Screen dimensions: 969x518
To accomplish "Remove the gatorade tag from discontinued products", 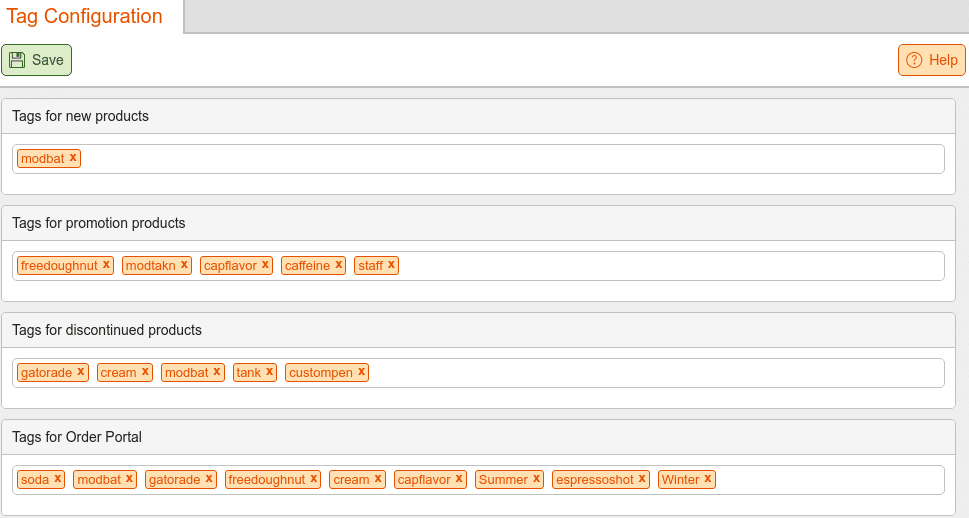I will tap(80, 372).
